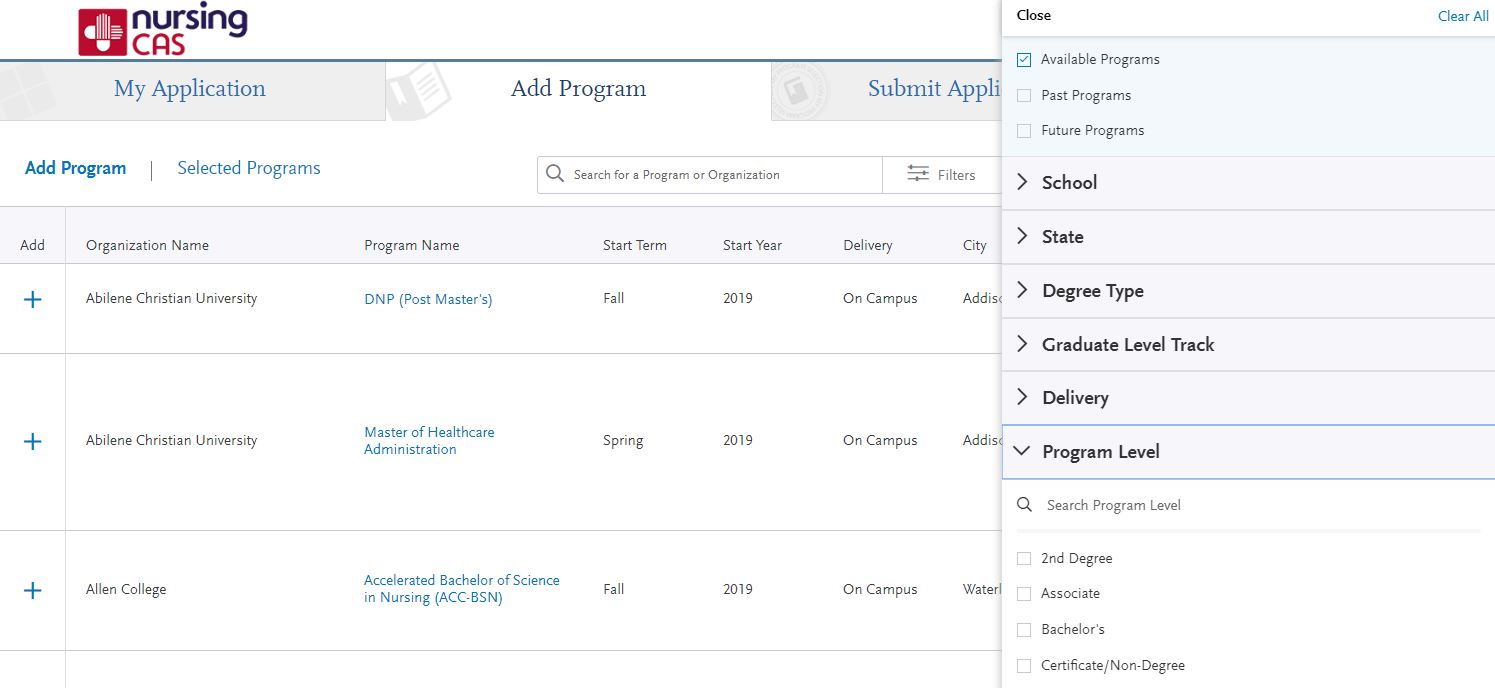Click the magnifier icon in program search bar

[555, 175]
